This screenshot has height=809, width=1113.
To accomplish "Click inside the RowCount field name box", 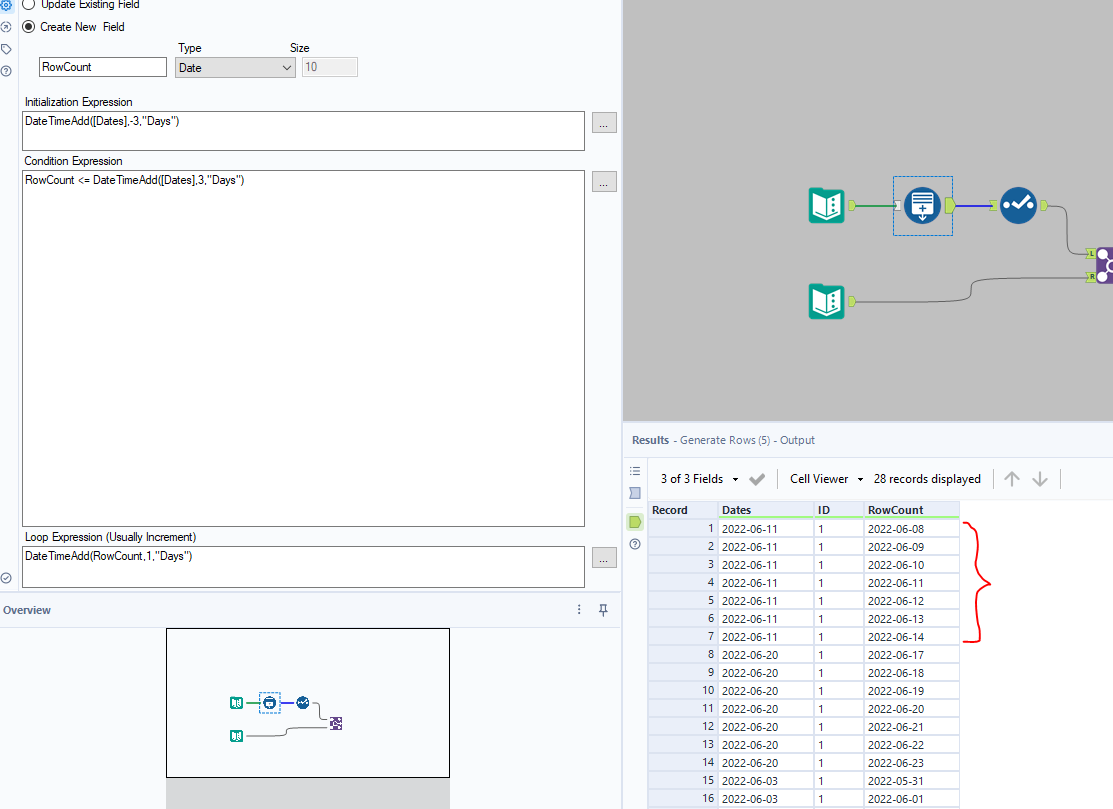I will (x=102, y=67).
